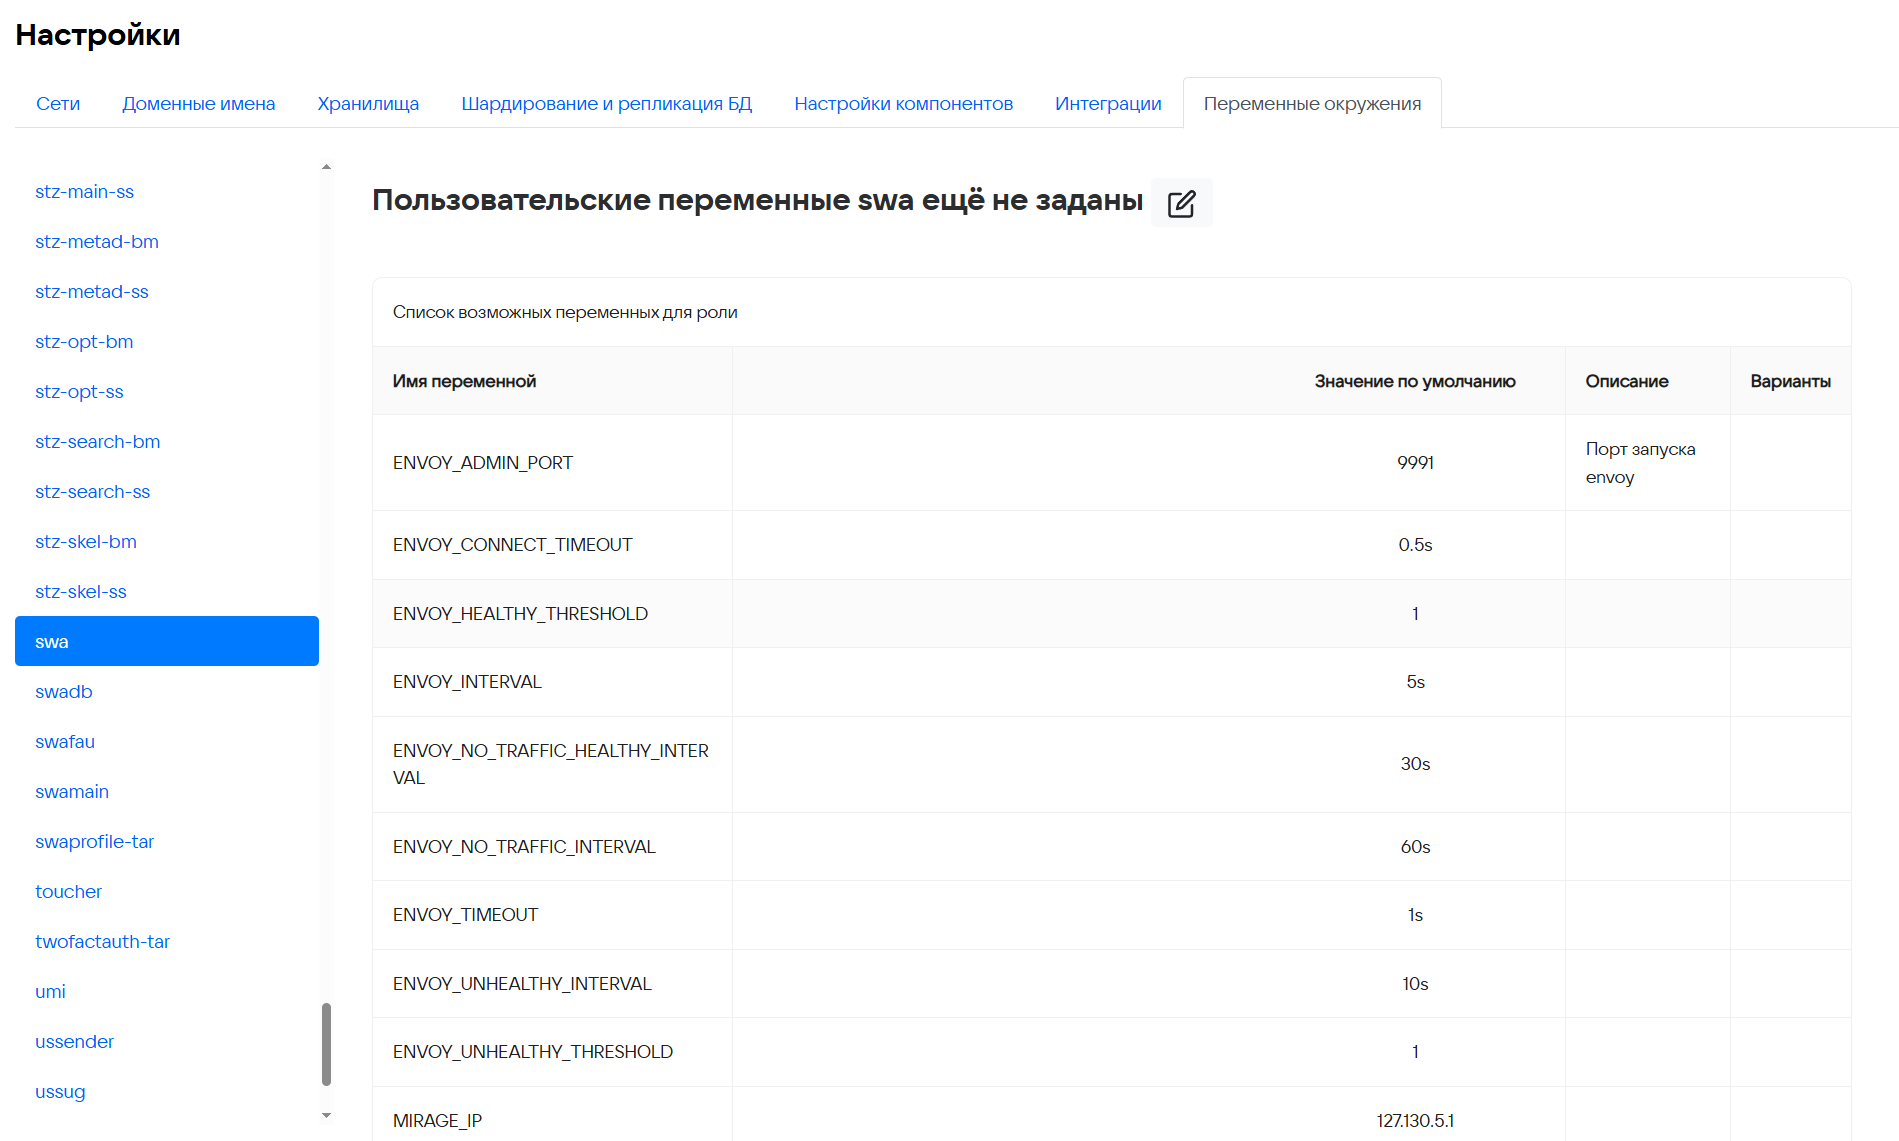
Task: Open the twofactauth-tar role
Action: (x=102, y=942)
